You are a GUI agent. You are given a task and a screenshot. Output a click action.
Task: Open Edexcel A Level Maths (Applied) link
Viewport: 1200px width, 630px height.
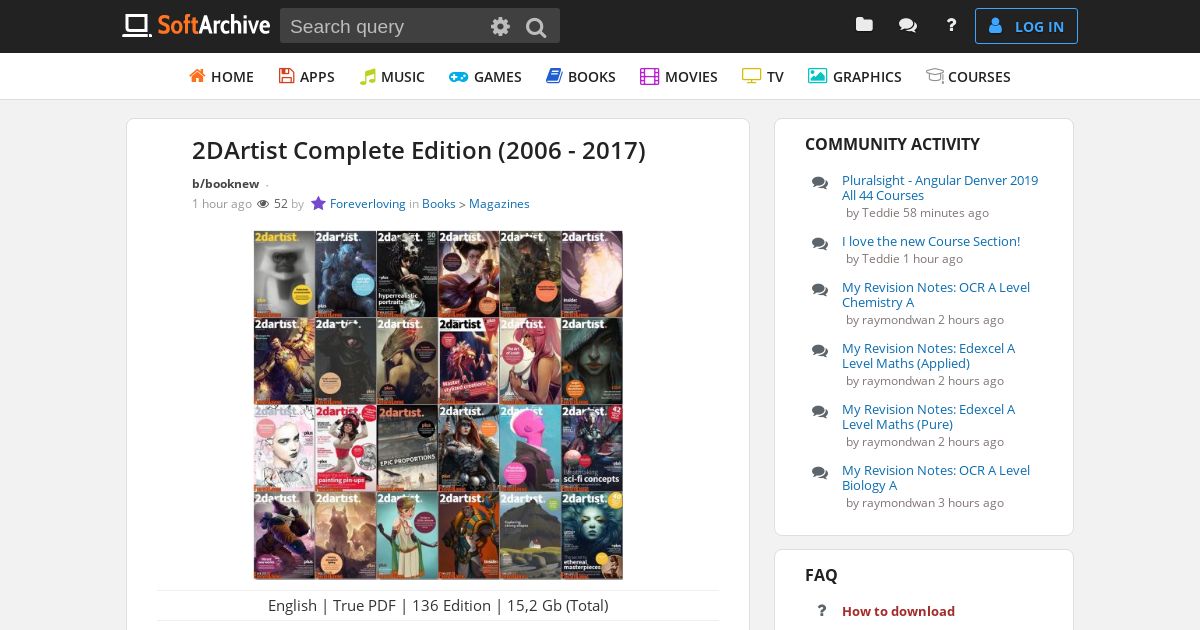928,356
